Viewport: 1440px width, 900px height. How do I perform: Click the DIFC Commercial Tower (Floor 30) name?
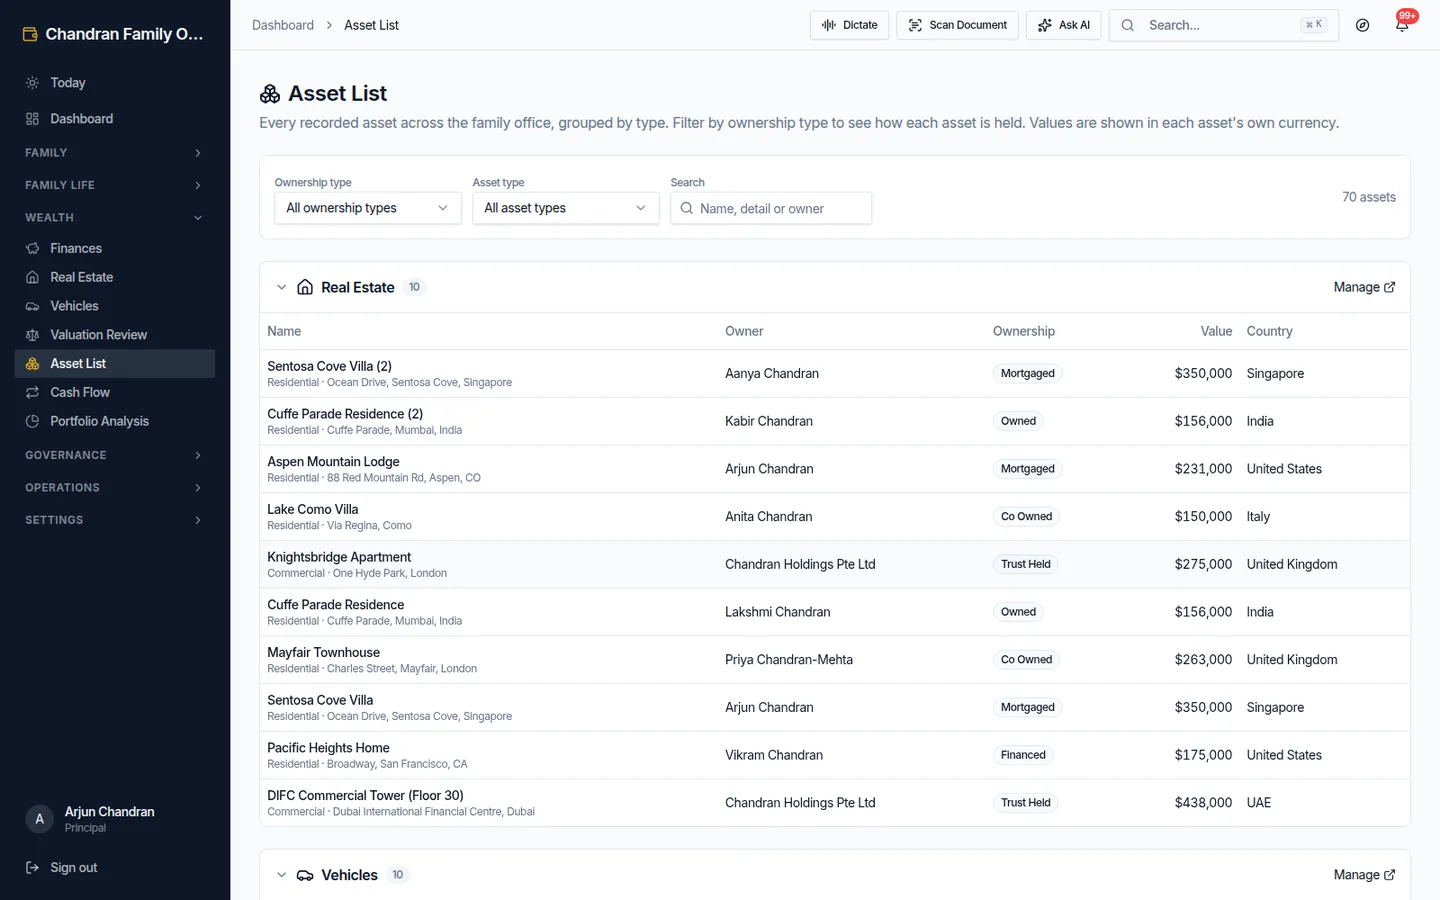click(x=365, y=796)
